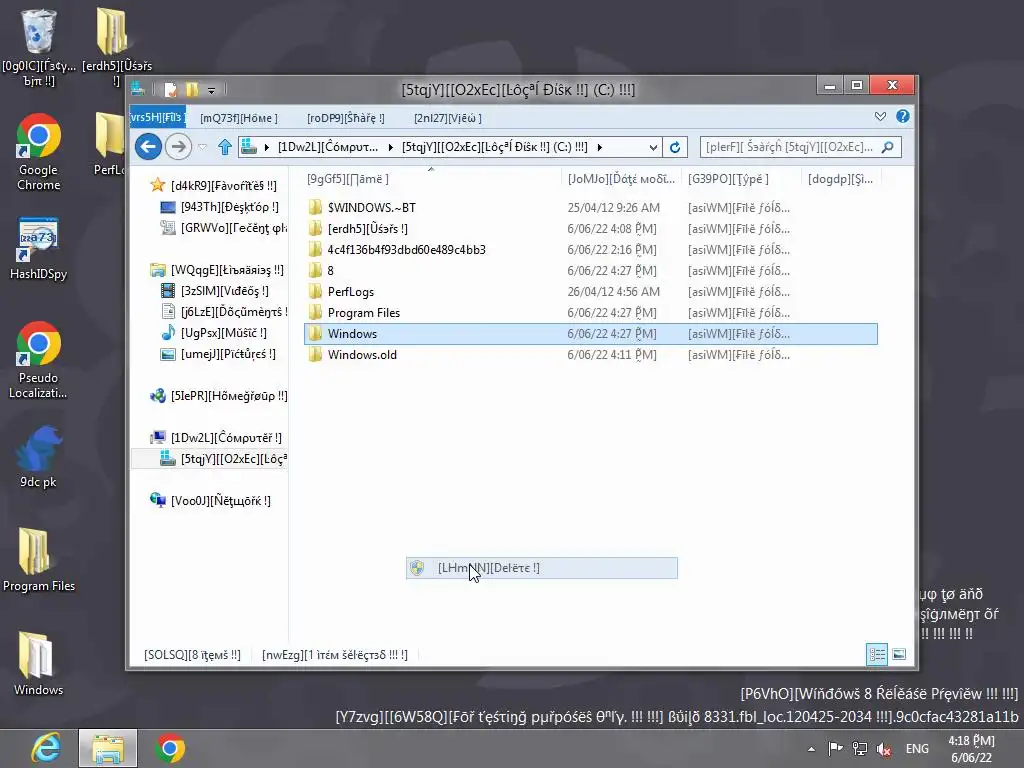Viewport: 1024px width, 768px height.
Task: Open address bar history dropdown
Action: click(652, 148)
